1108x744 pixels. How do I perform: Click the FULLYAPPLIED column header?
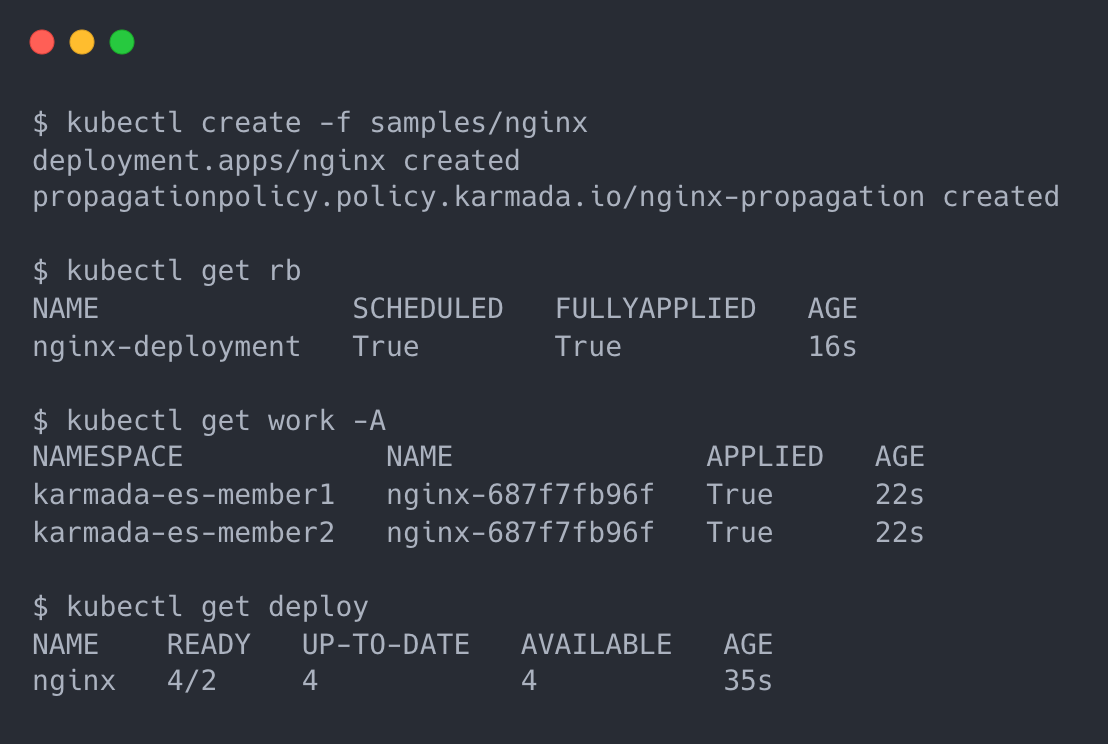pyautogui.click(x=655, y=309)
